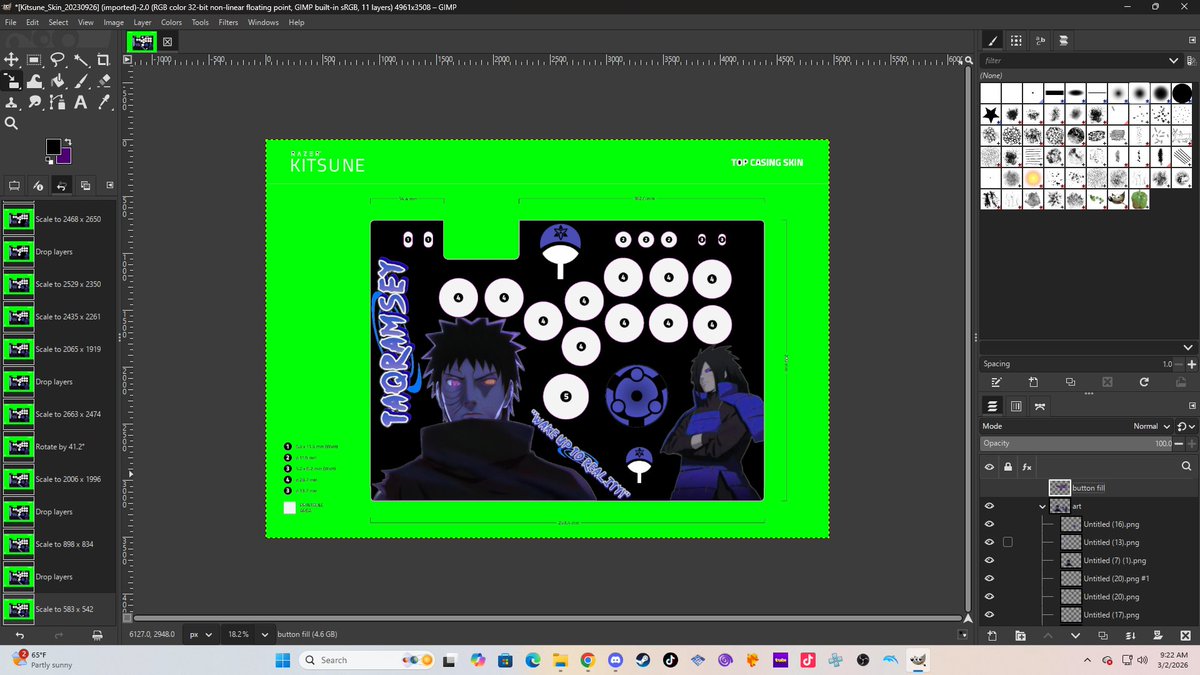Toggle lock box on Untitled (13).png

(1008, 542)
